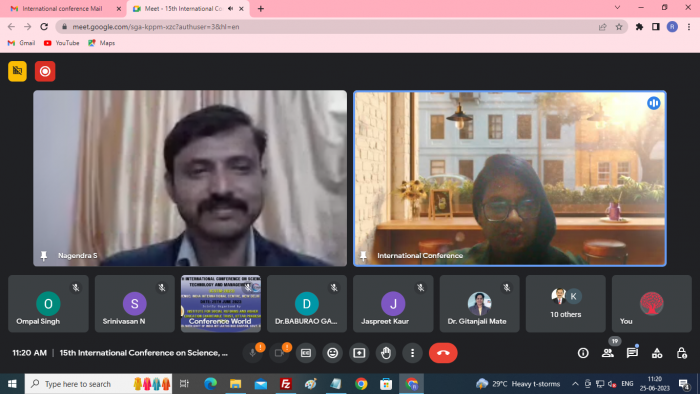Click the Windows taskbar search box
The height and width of the screenshot is (394, 700).
tap(98, 384)
